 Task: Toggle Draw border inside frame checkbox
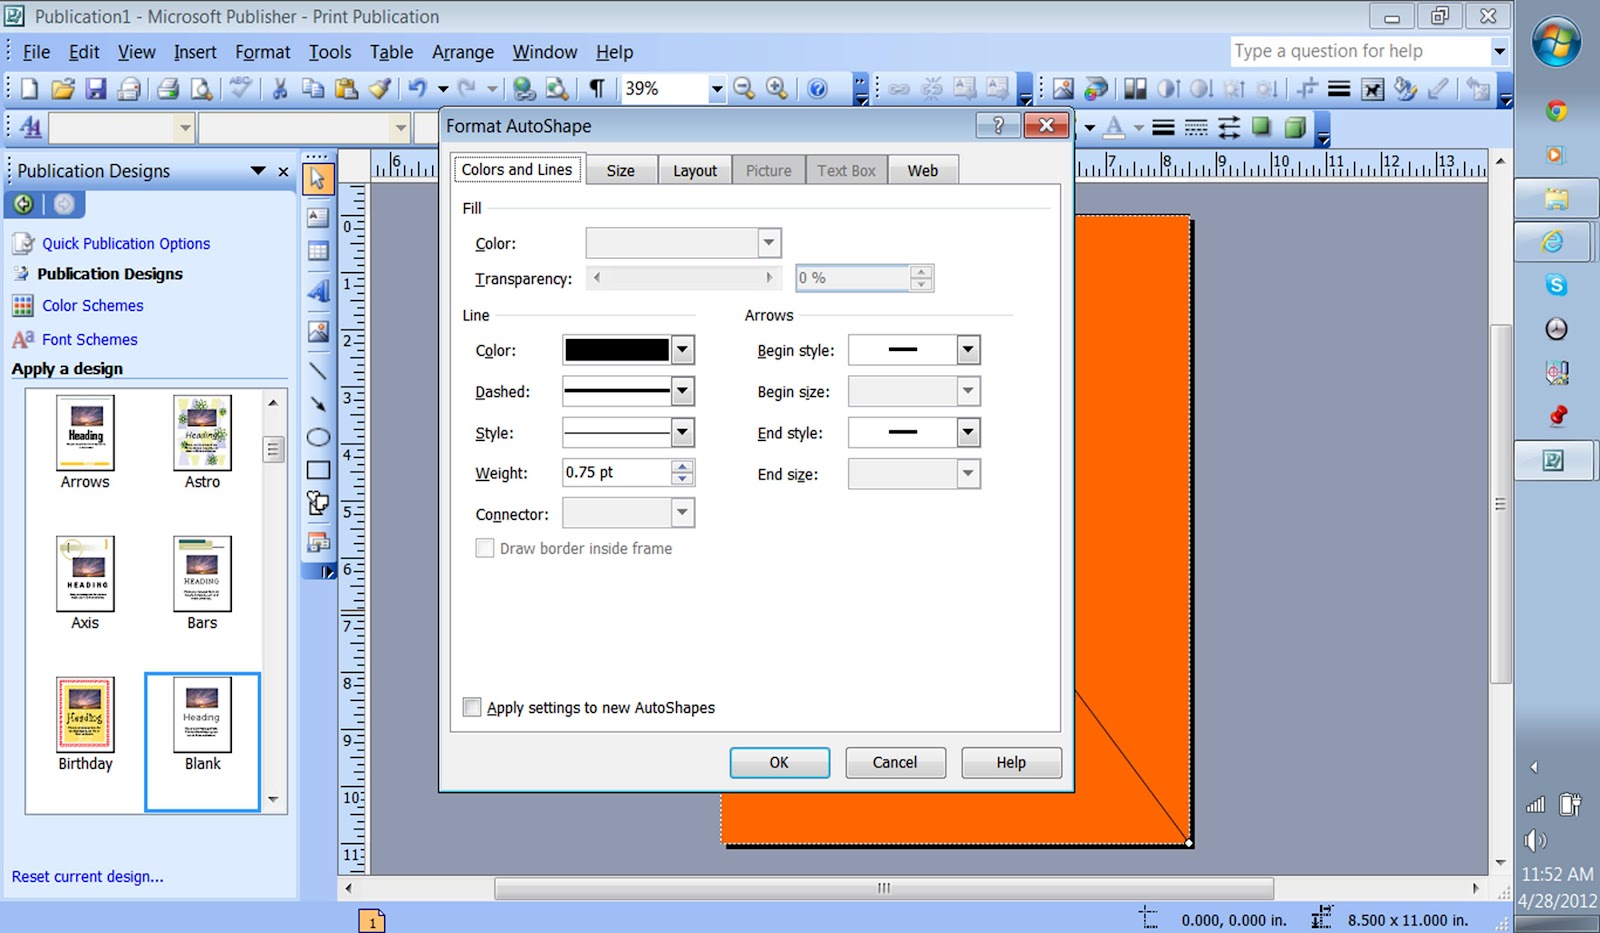[485, 548]
